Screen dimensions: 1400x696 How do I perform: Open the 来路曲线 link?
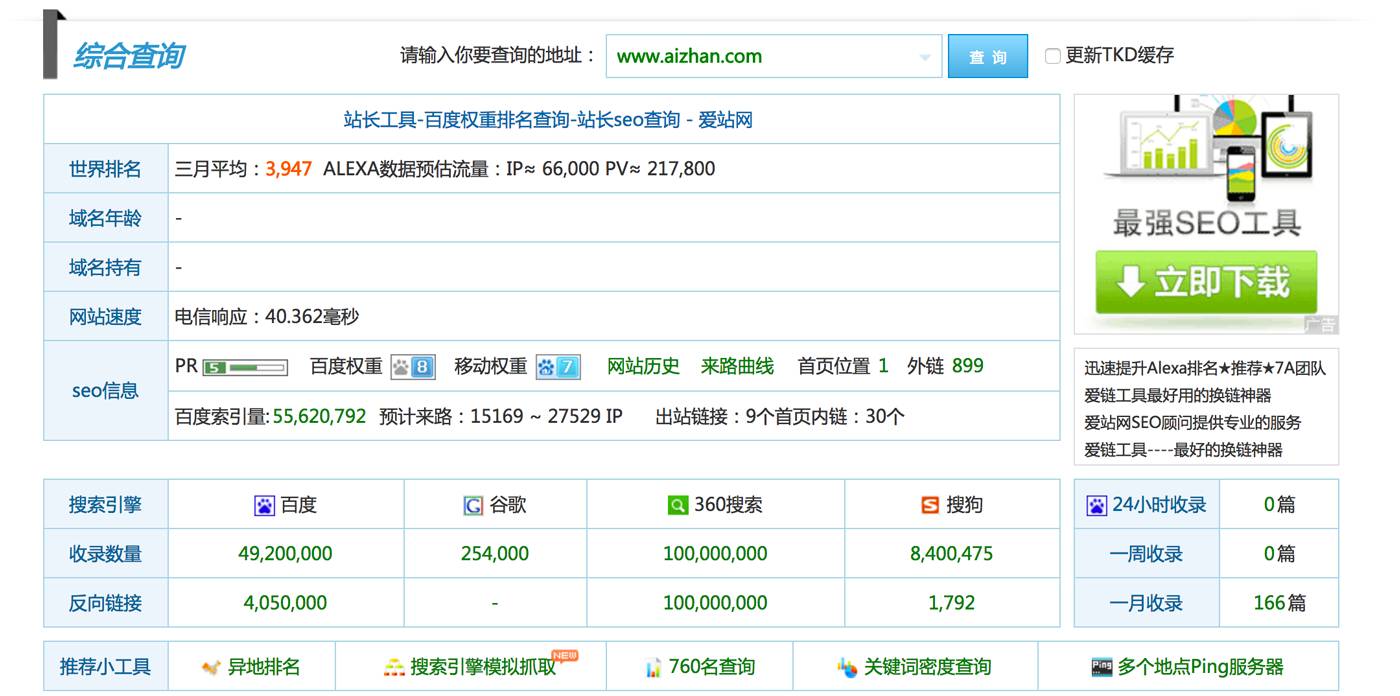pos(737,366)
